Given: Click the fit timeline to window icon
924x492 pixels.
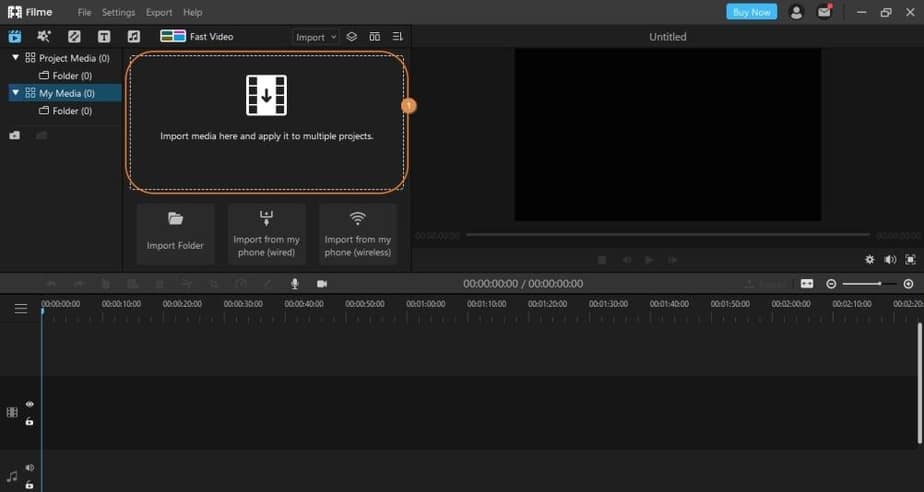Looking at the screenshot, I should coord(807,283).
